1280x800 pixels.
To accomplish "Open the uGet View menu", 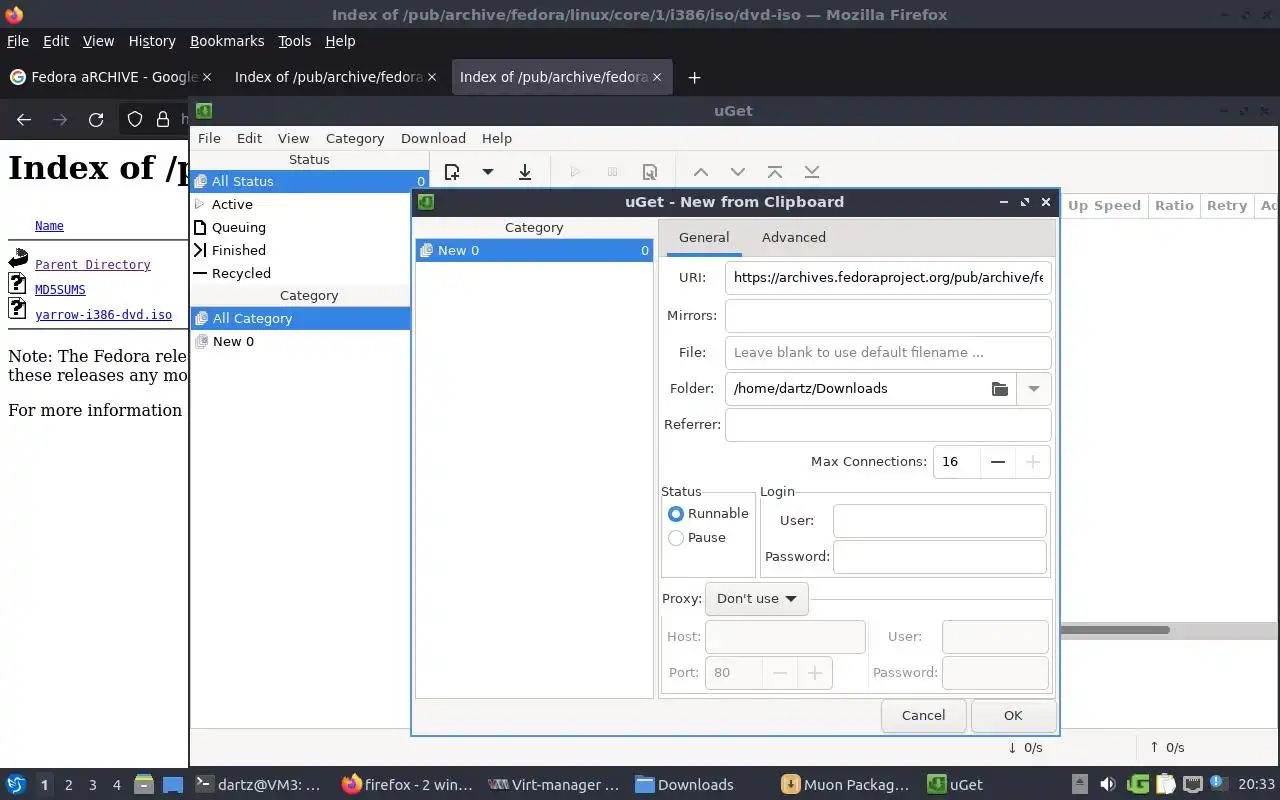I will click(x=293, y=138).
